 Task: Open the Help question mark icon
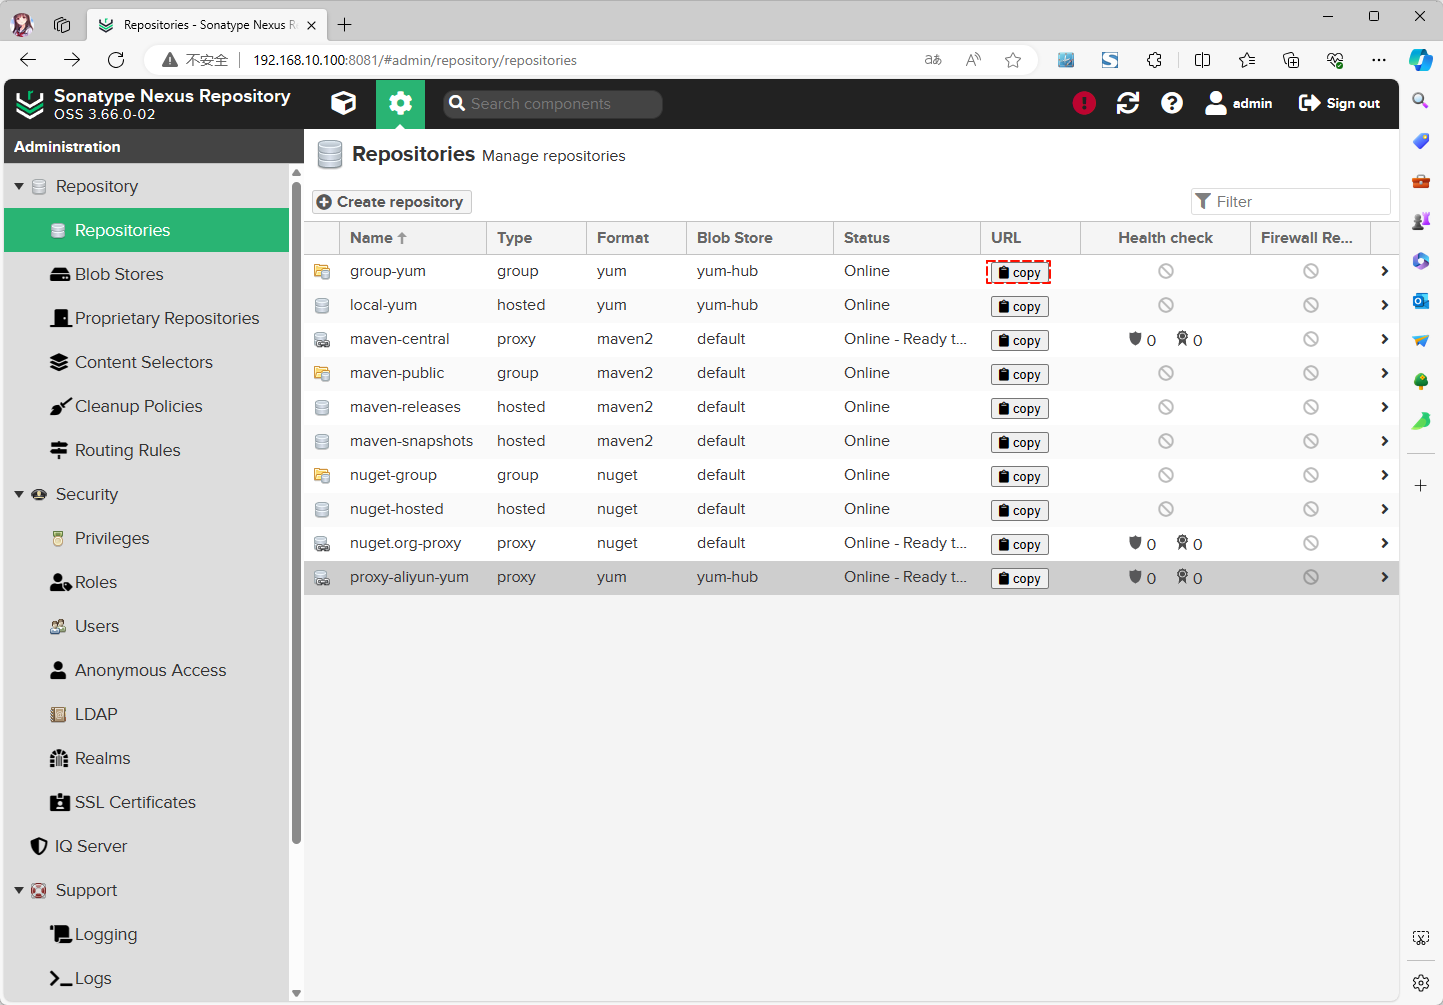pos(1172,103)
